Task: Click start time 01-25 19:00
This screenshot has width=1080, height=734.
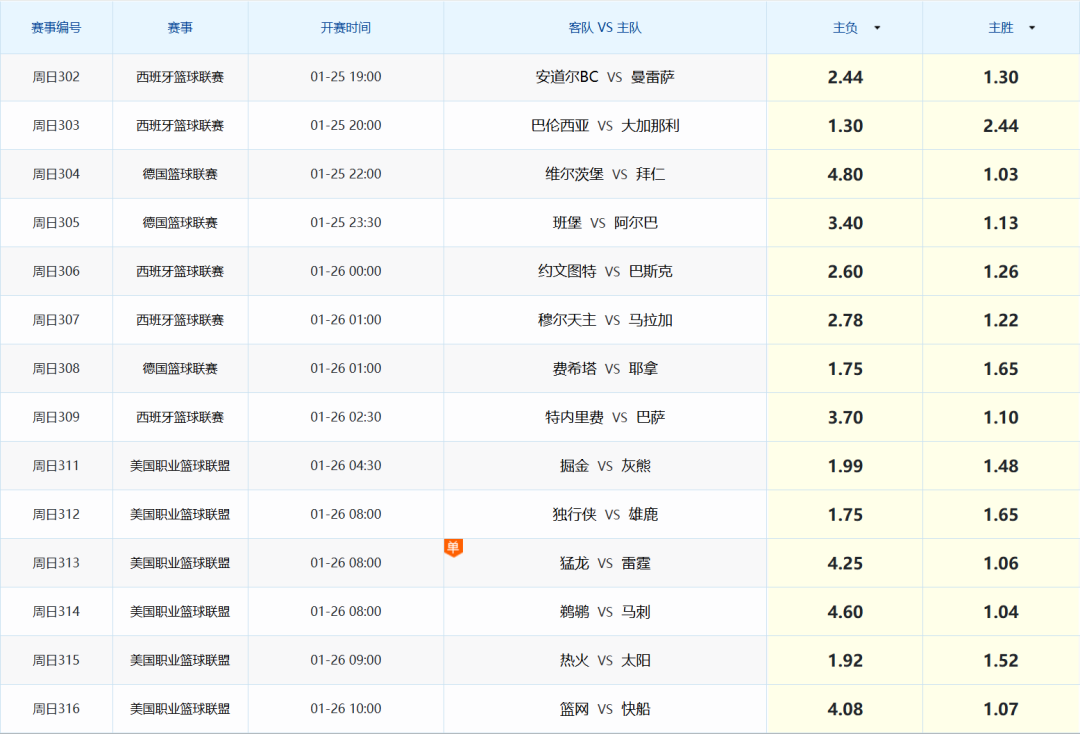Action: point(346,77)
